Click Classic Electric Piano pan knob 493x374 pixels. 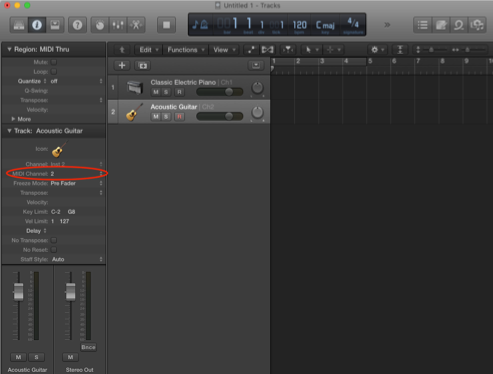point(257,88)
